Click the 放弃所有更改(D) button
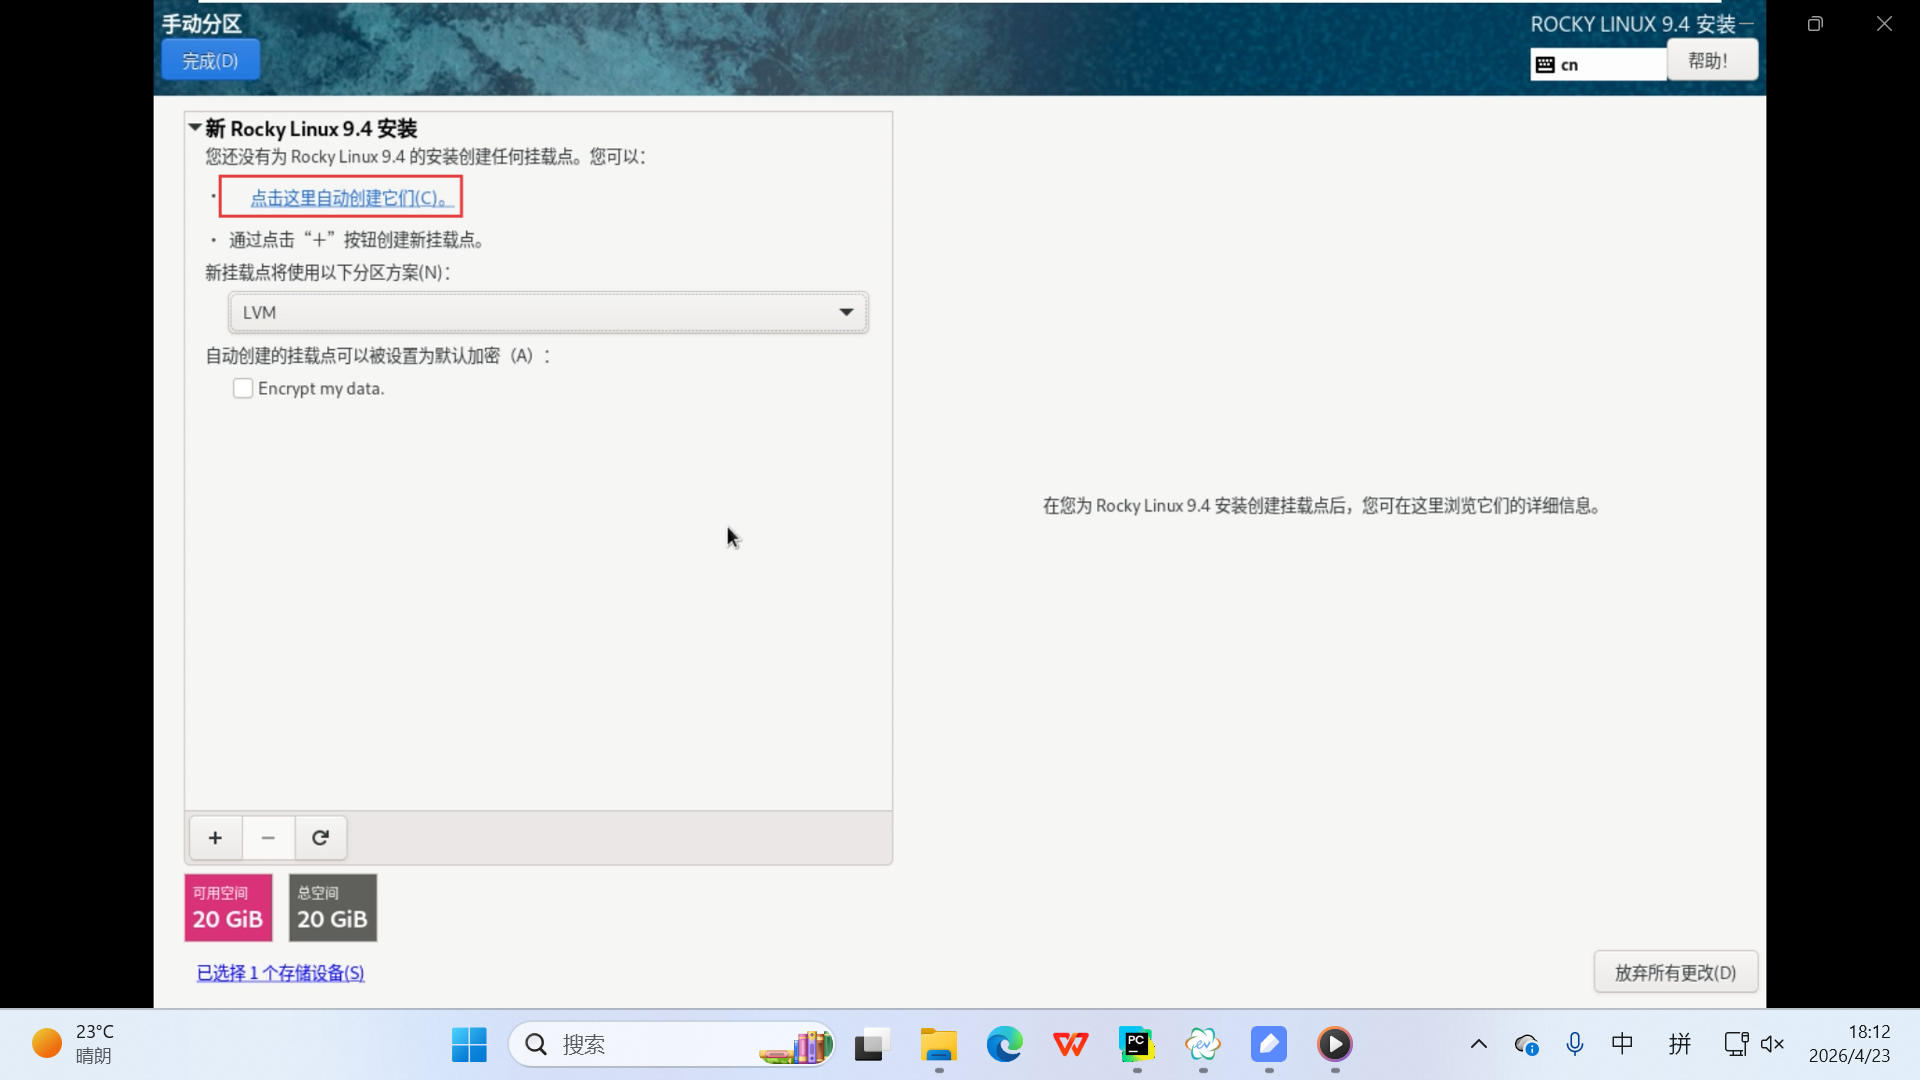 coord(1675,973)
